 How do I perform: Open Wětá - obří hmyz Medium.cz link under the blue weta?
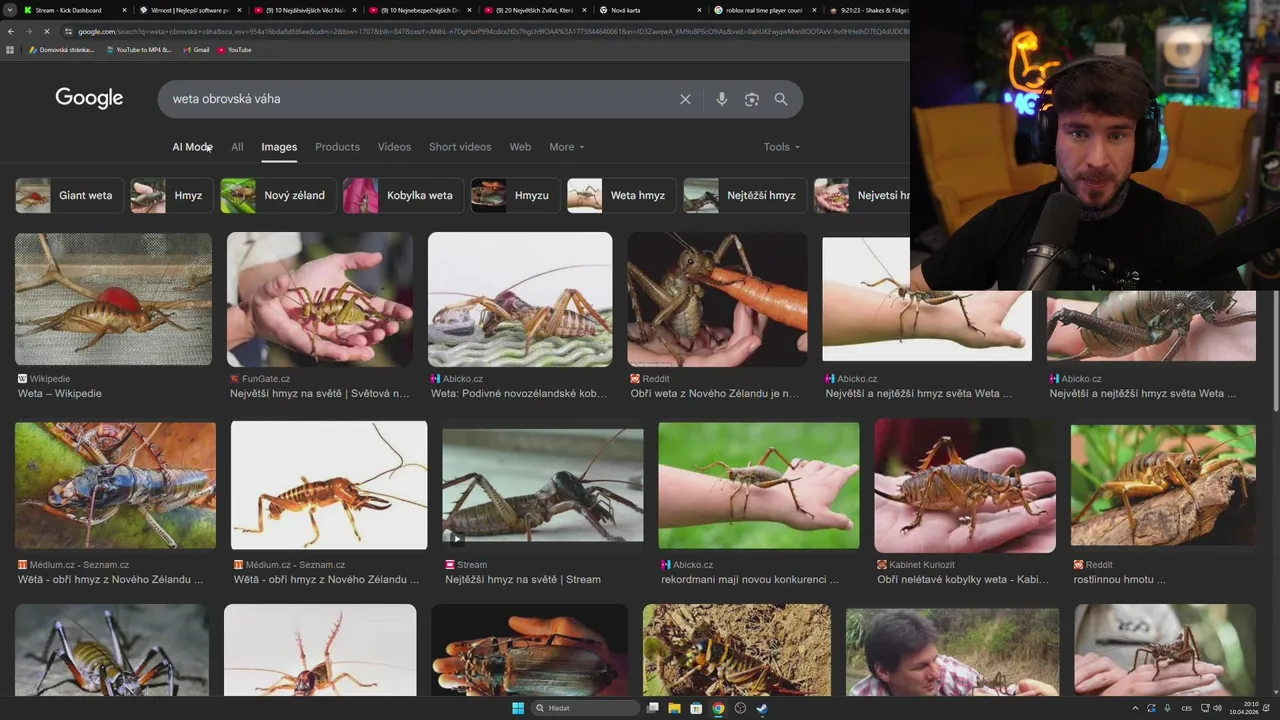click(110, 580)
